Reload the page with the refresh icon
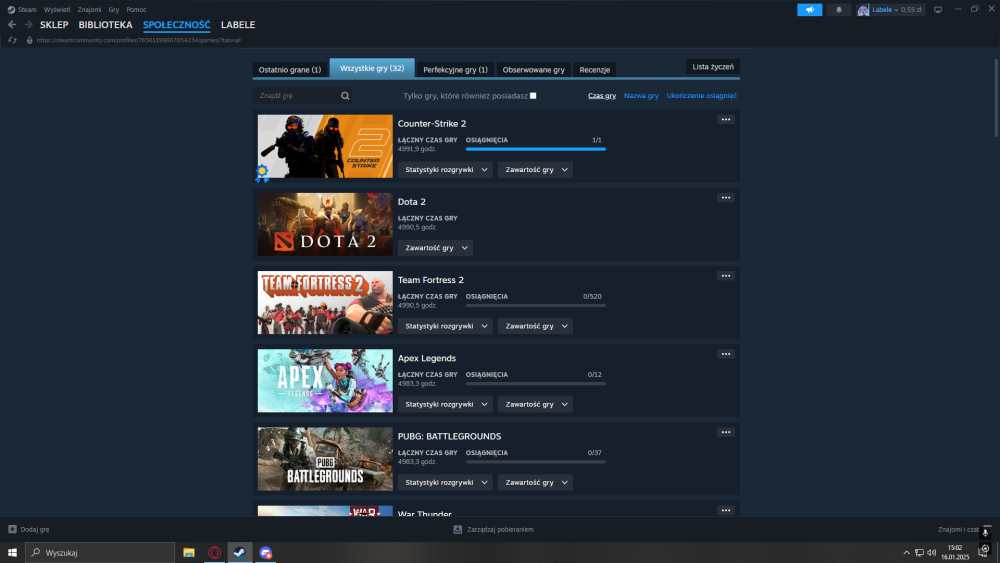Image resolution: width=1000 pixels, height=563 pixels. point(12,40)
